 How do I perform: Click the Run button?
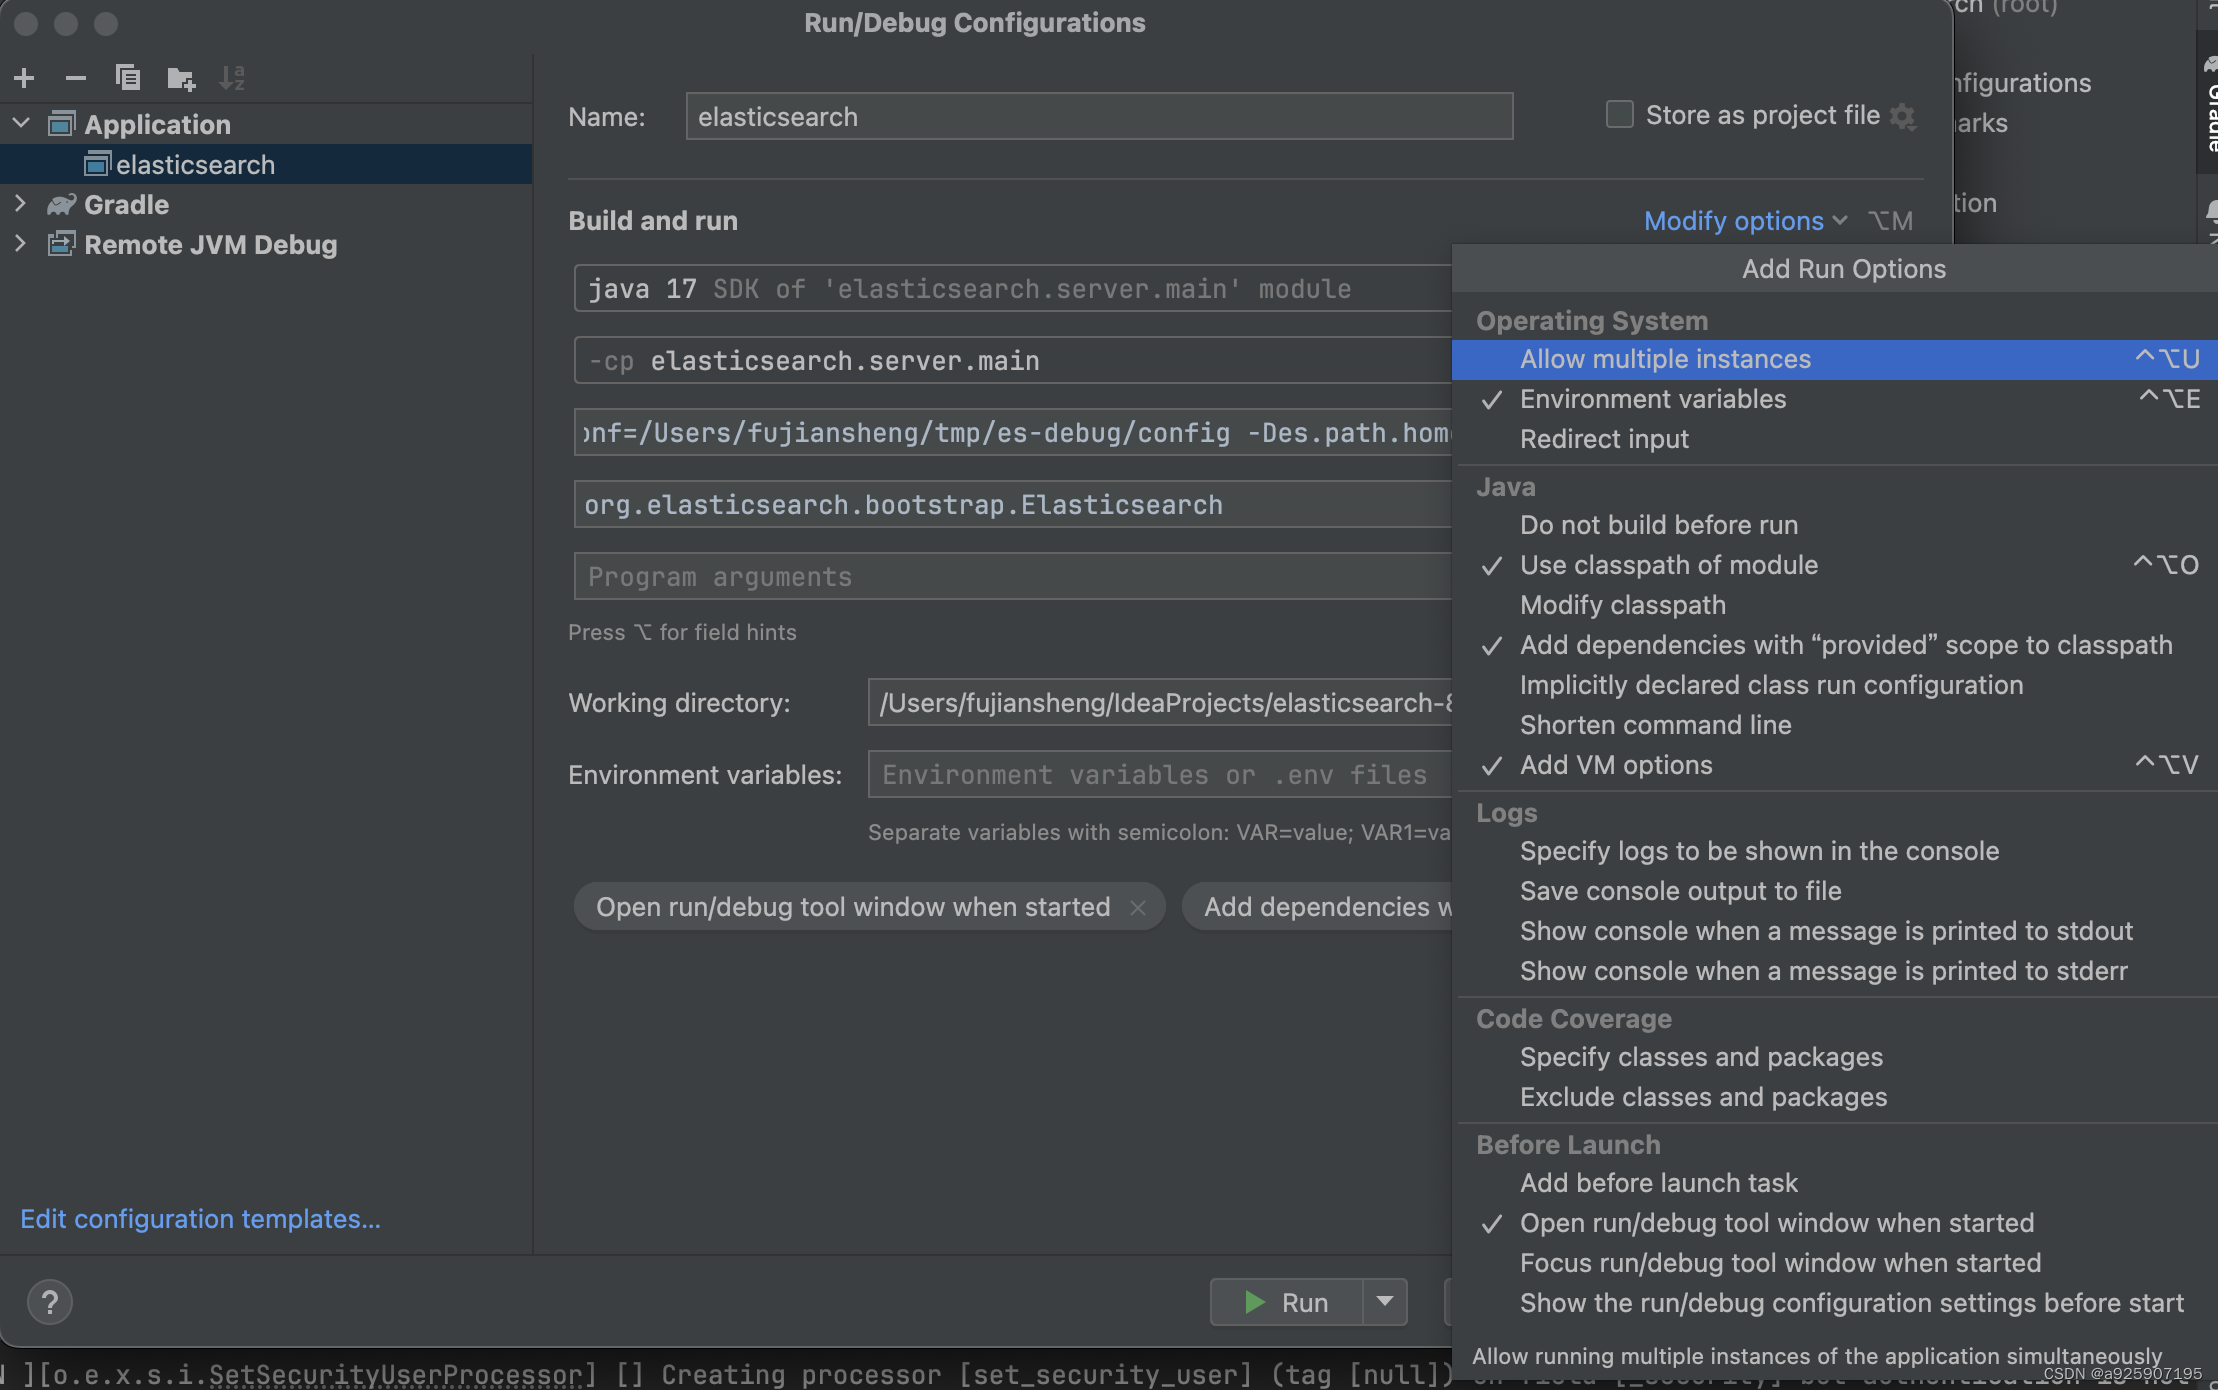point(1286,1302)
